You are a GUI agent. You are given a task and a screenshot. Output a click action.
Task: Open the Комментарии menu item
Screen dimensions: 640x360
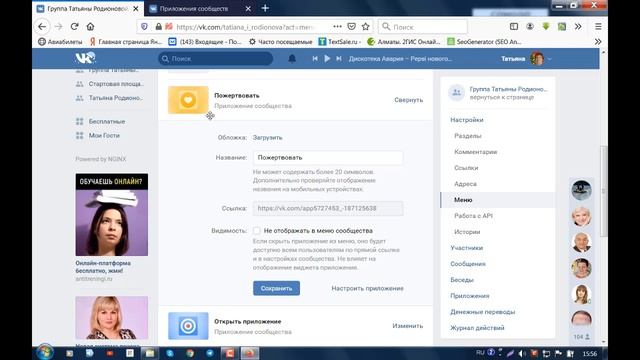click(476, 152)
